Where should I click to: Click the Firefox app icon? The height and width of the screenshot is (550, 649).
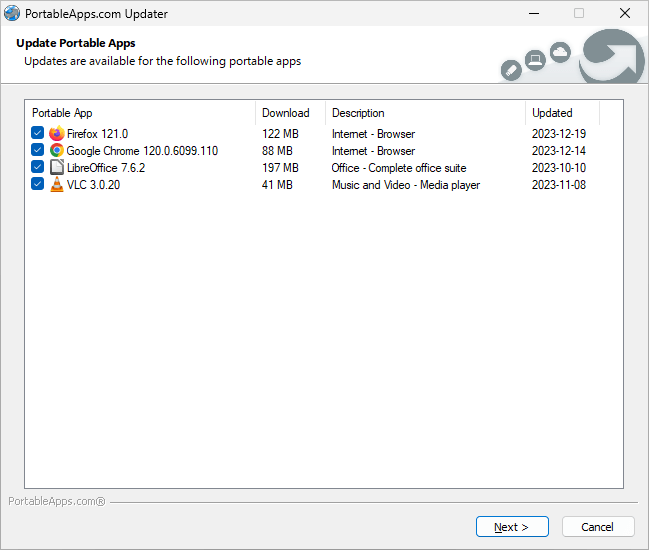point(57,133)
